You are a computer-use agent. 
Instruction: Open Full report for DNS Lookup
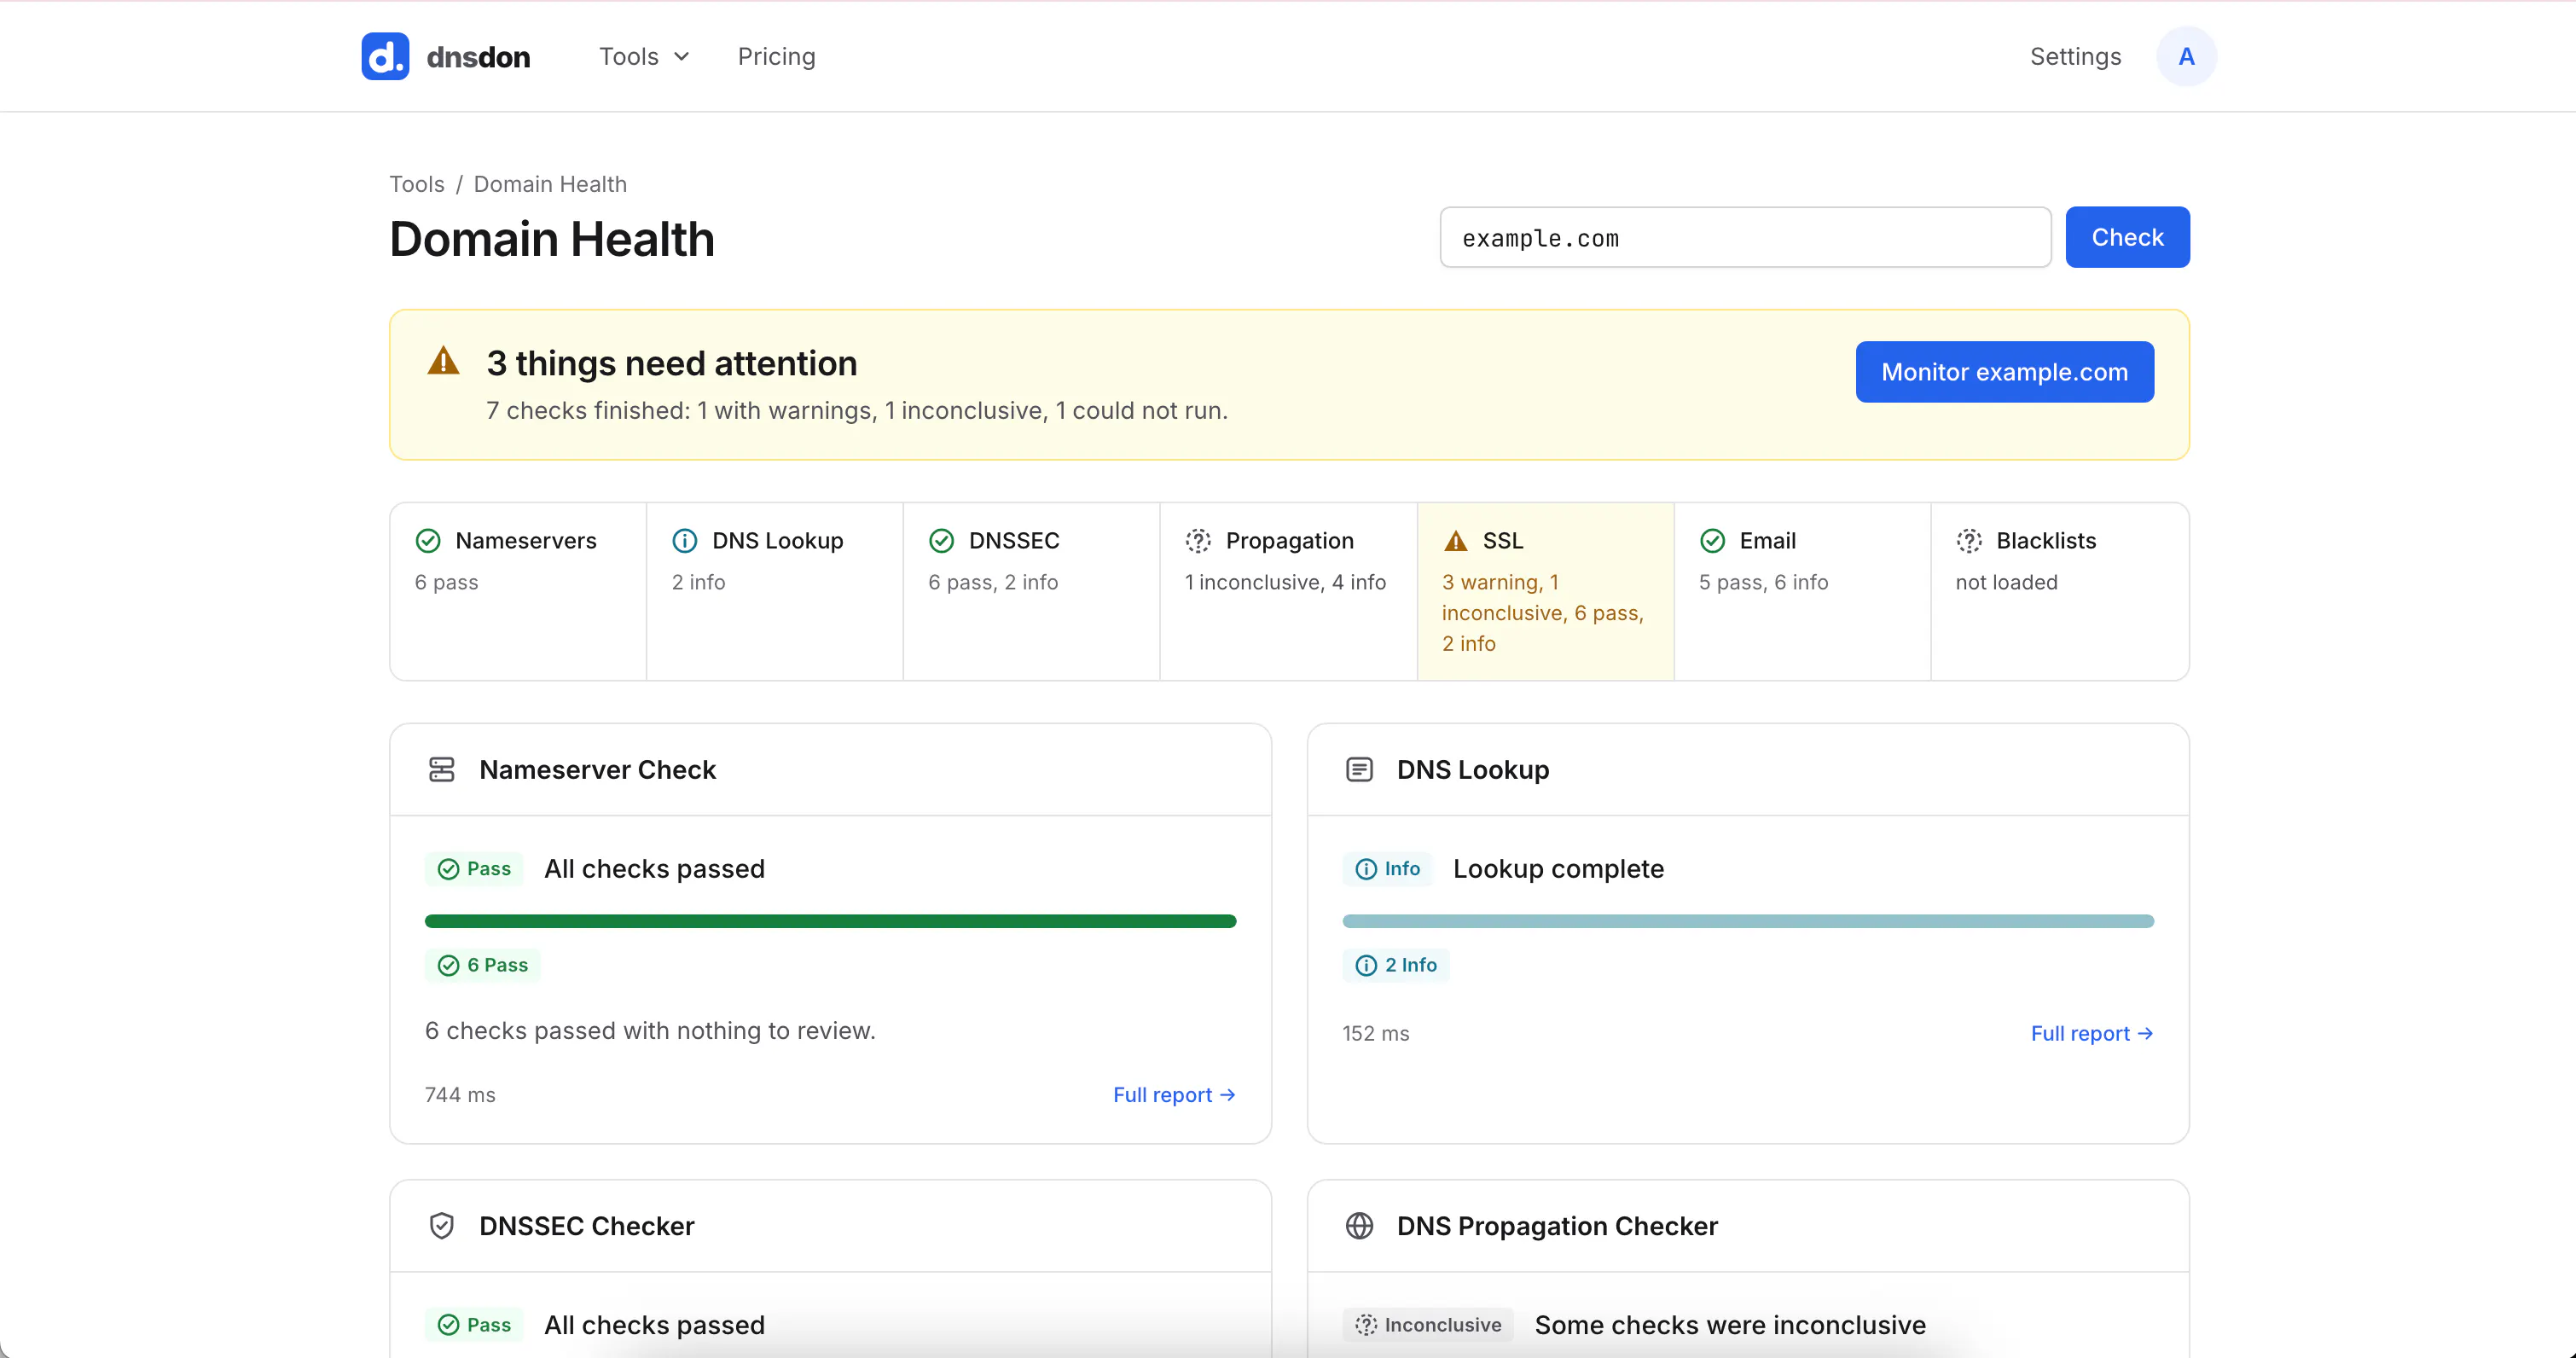pyautogui.click(x=2092, y=1033)
